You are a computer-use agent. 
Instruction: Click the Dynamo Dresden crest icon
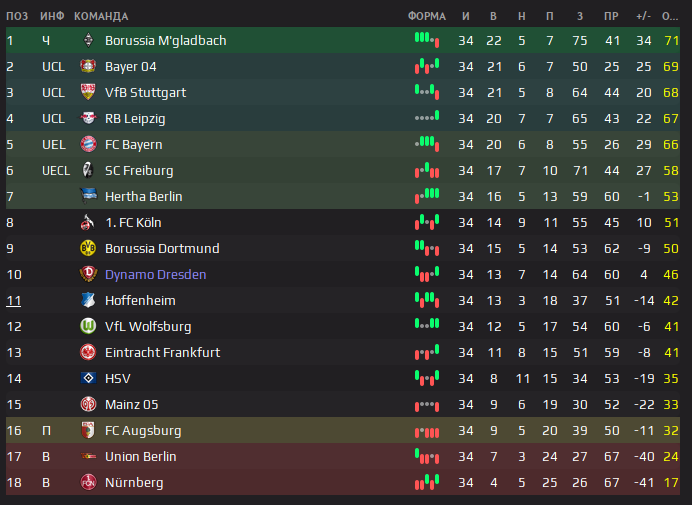[88, 274]
